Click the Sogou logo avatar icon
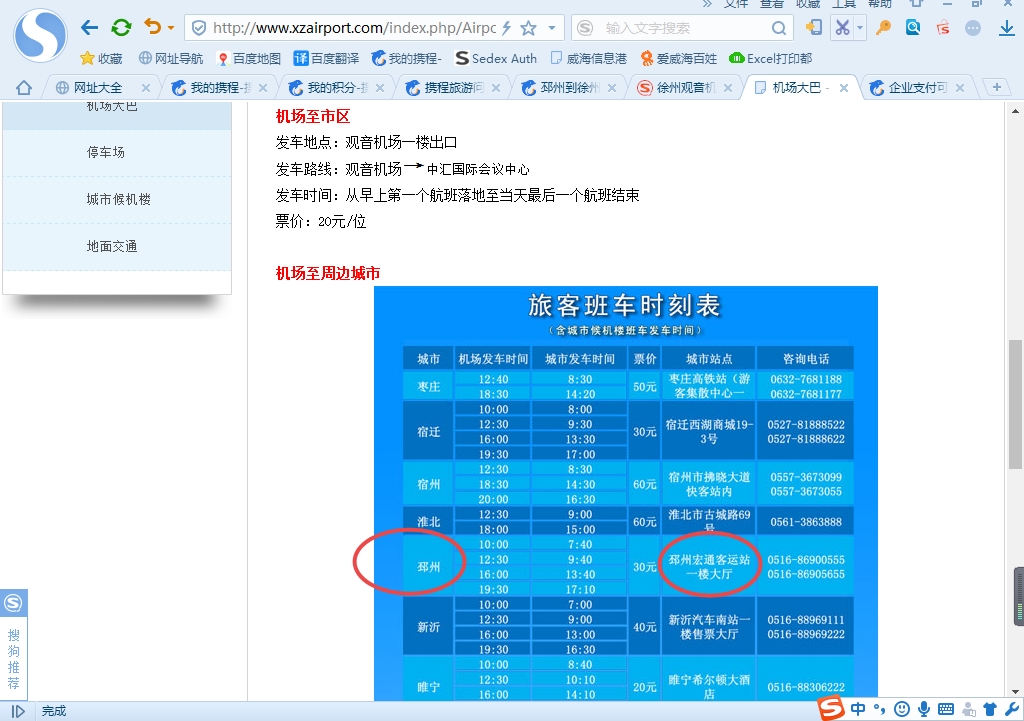Screen dimensions: 1024x721 tap(39, 34)
